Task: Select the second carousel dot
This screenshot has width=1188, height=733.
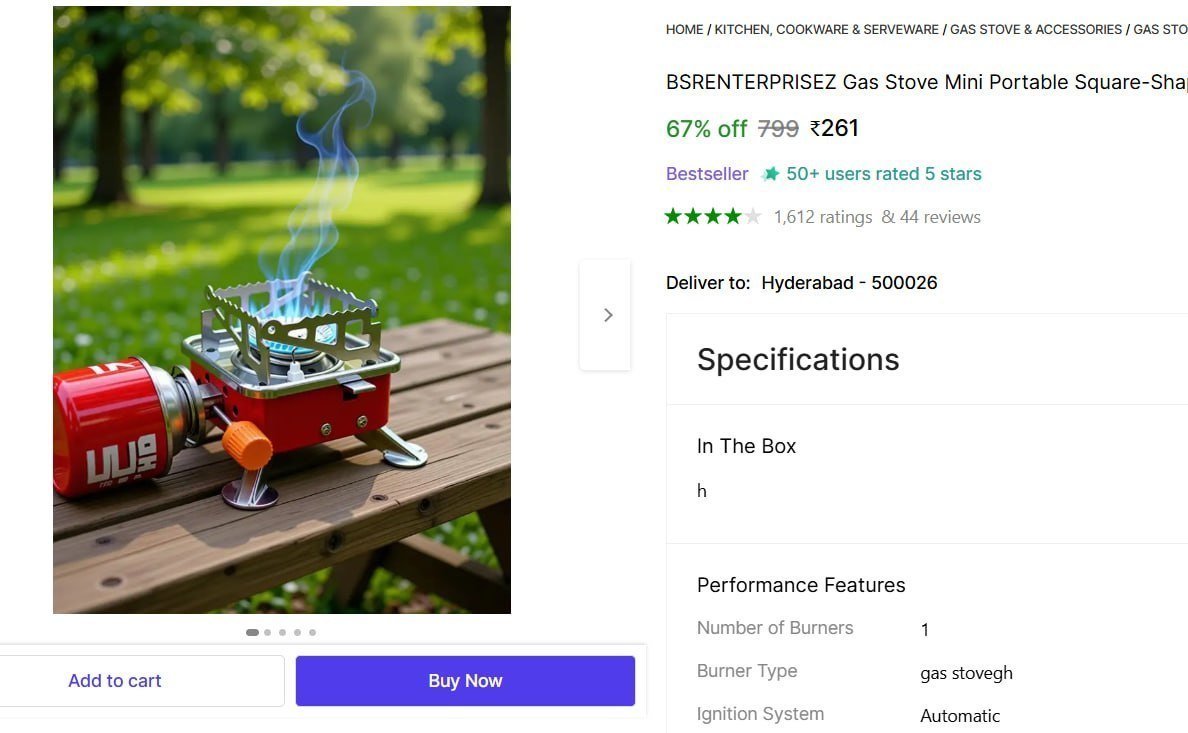Action: 267,632
